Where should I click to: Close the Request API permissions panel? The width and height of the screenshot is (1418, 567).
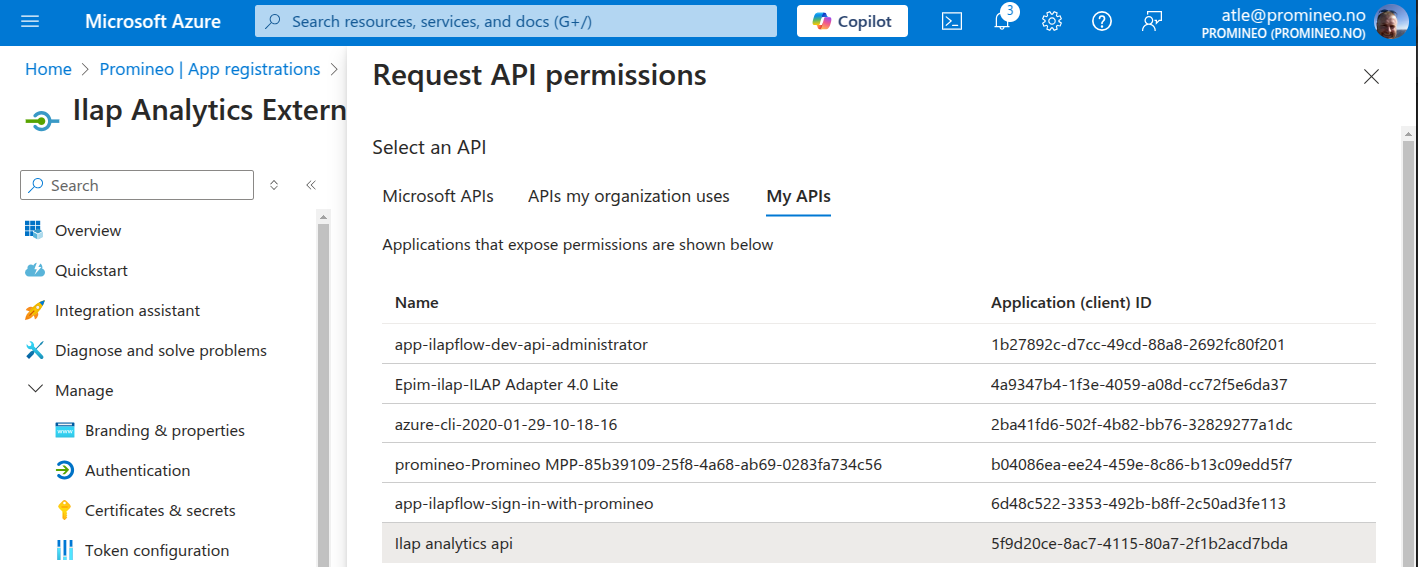[x=1371, y=77]
